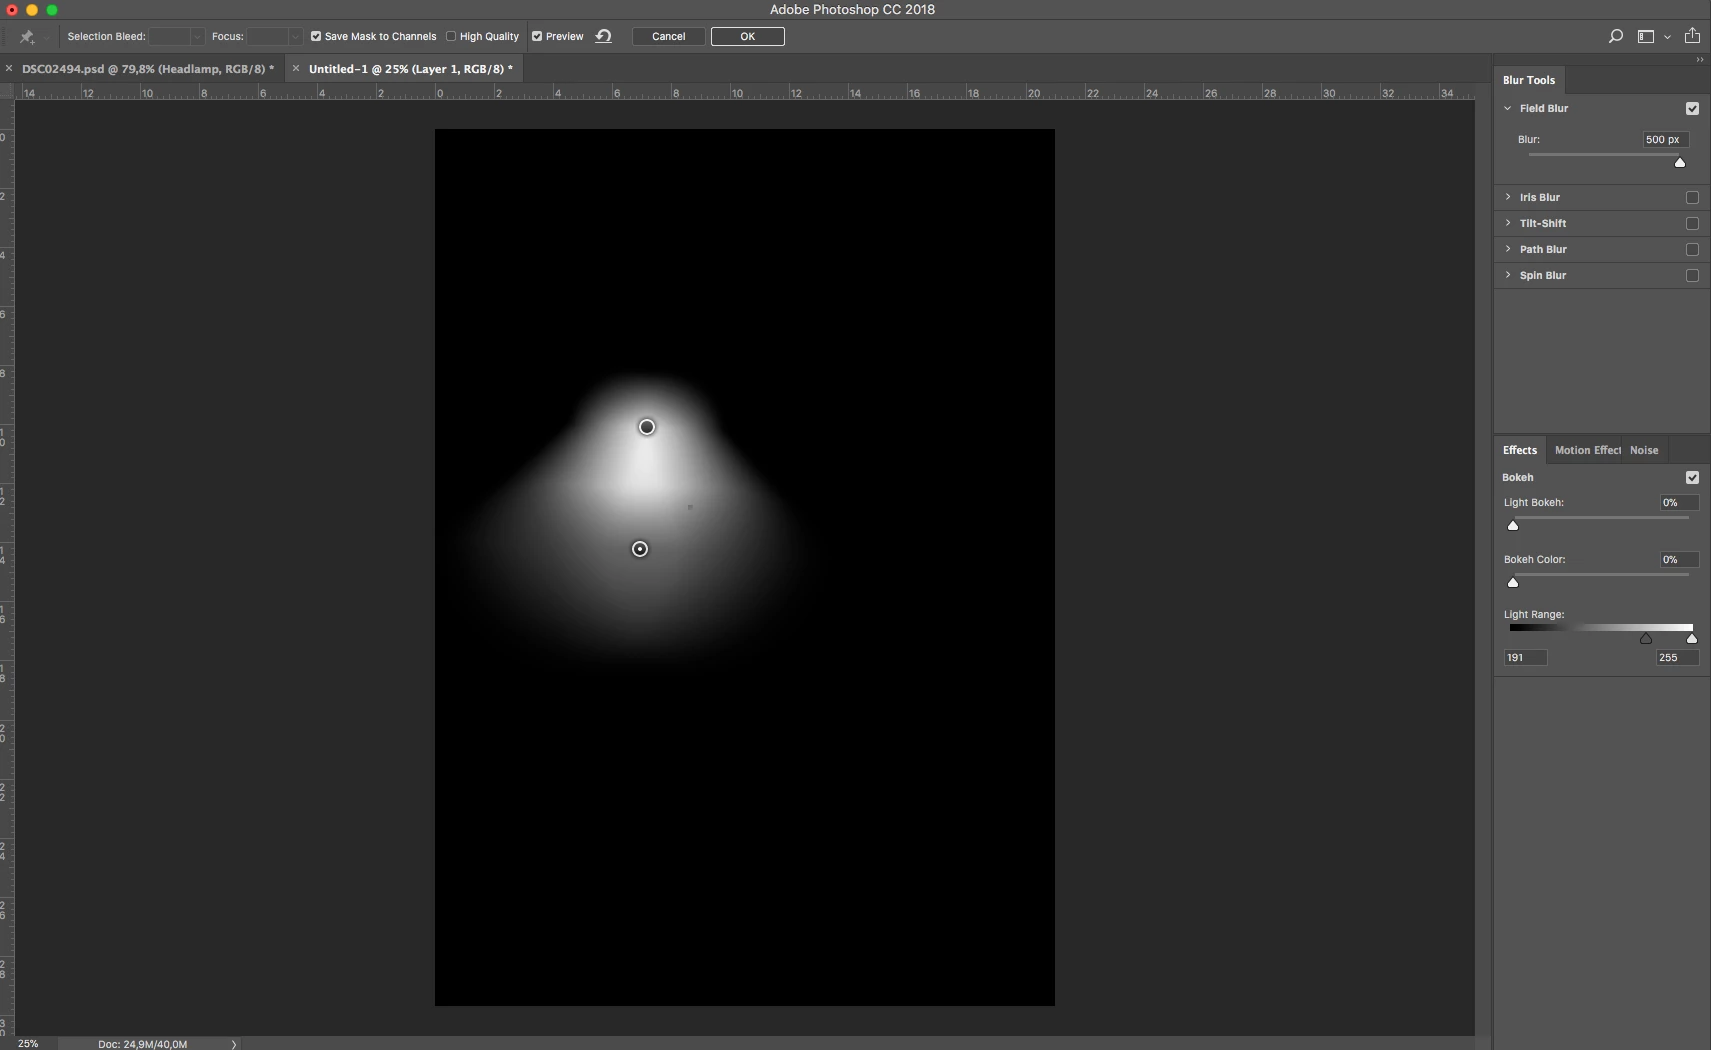Expand the workspace switcher dropdown arrow

(x=1667, y=37)
